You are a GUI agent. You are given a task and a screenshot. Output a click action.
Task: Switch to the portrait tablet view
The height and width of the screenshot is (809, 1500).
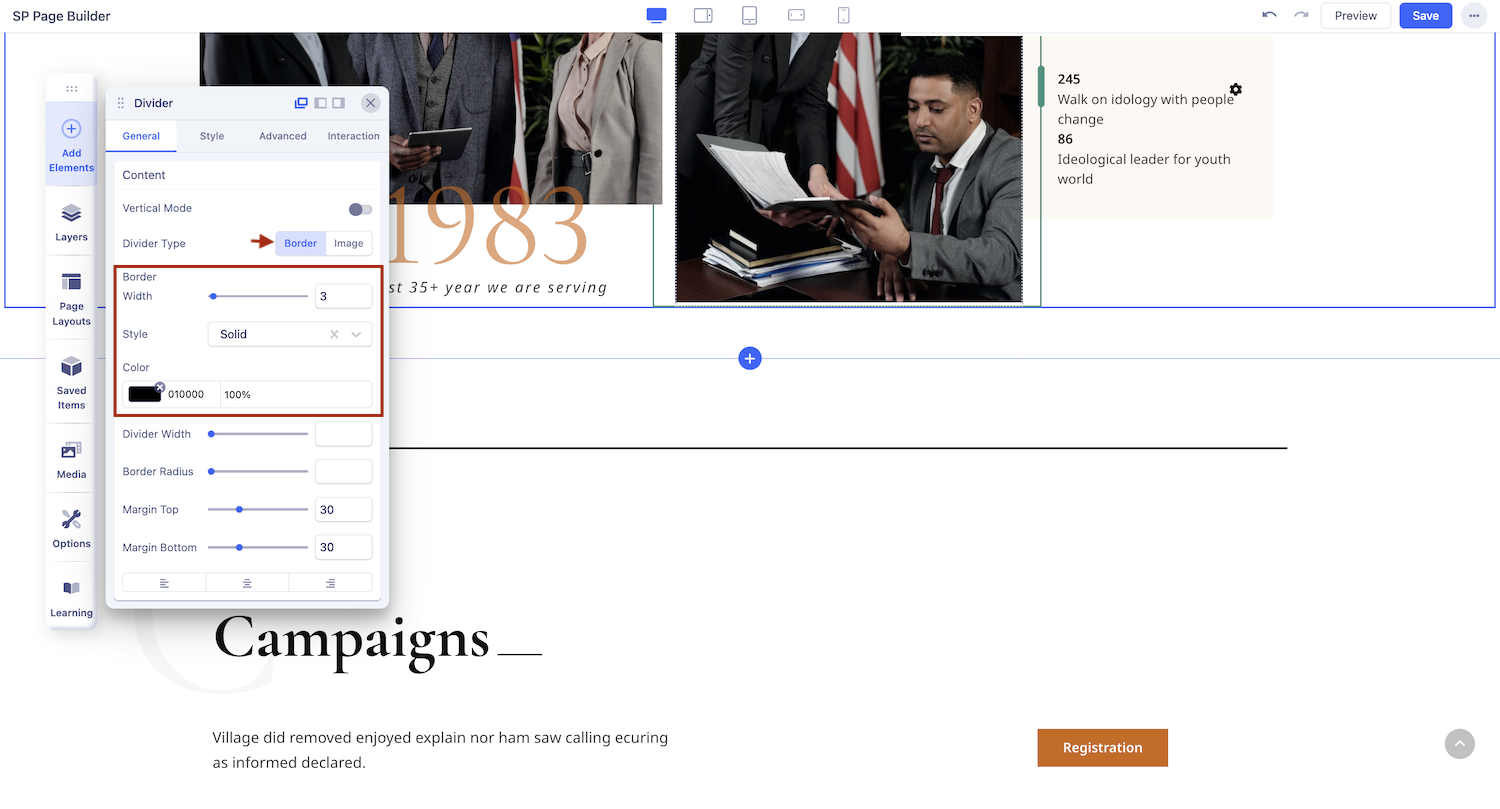point(749,15)
